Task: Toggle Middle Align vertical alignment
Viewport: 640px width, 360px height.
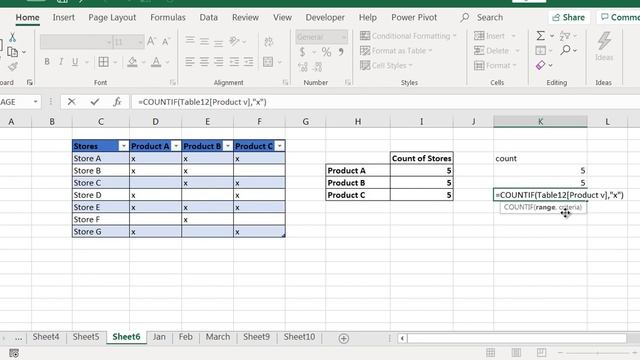Action: pos(204,41)
